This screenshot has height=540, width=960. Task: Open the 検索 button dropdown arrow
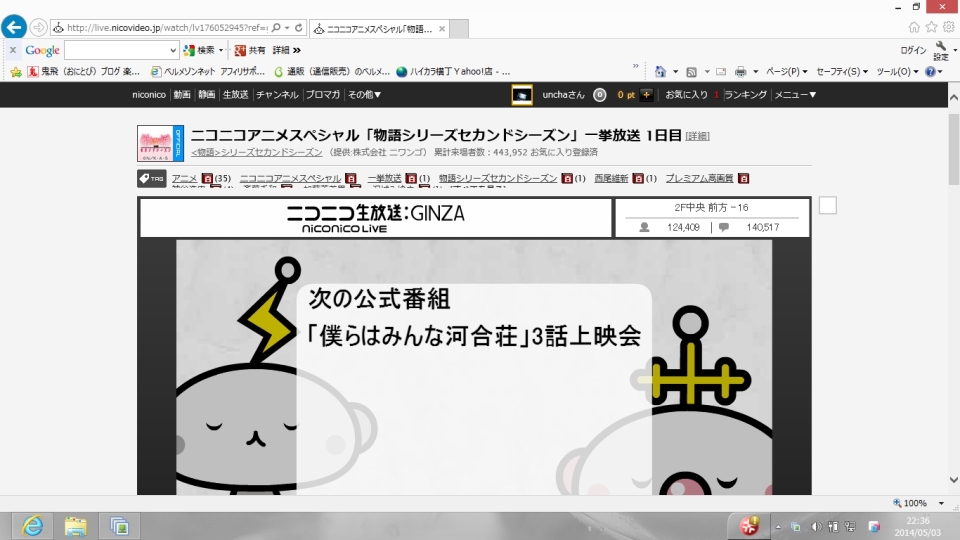(x=221, y=50)
